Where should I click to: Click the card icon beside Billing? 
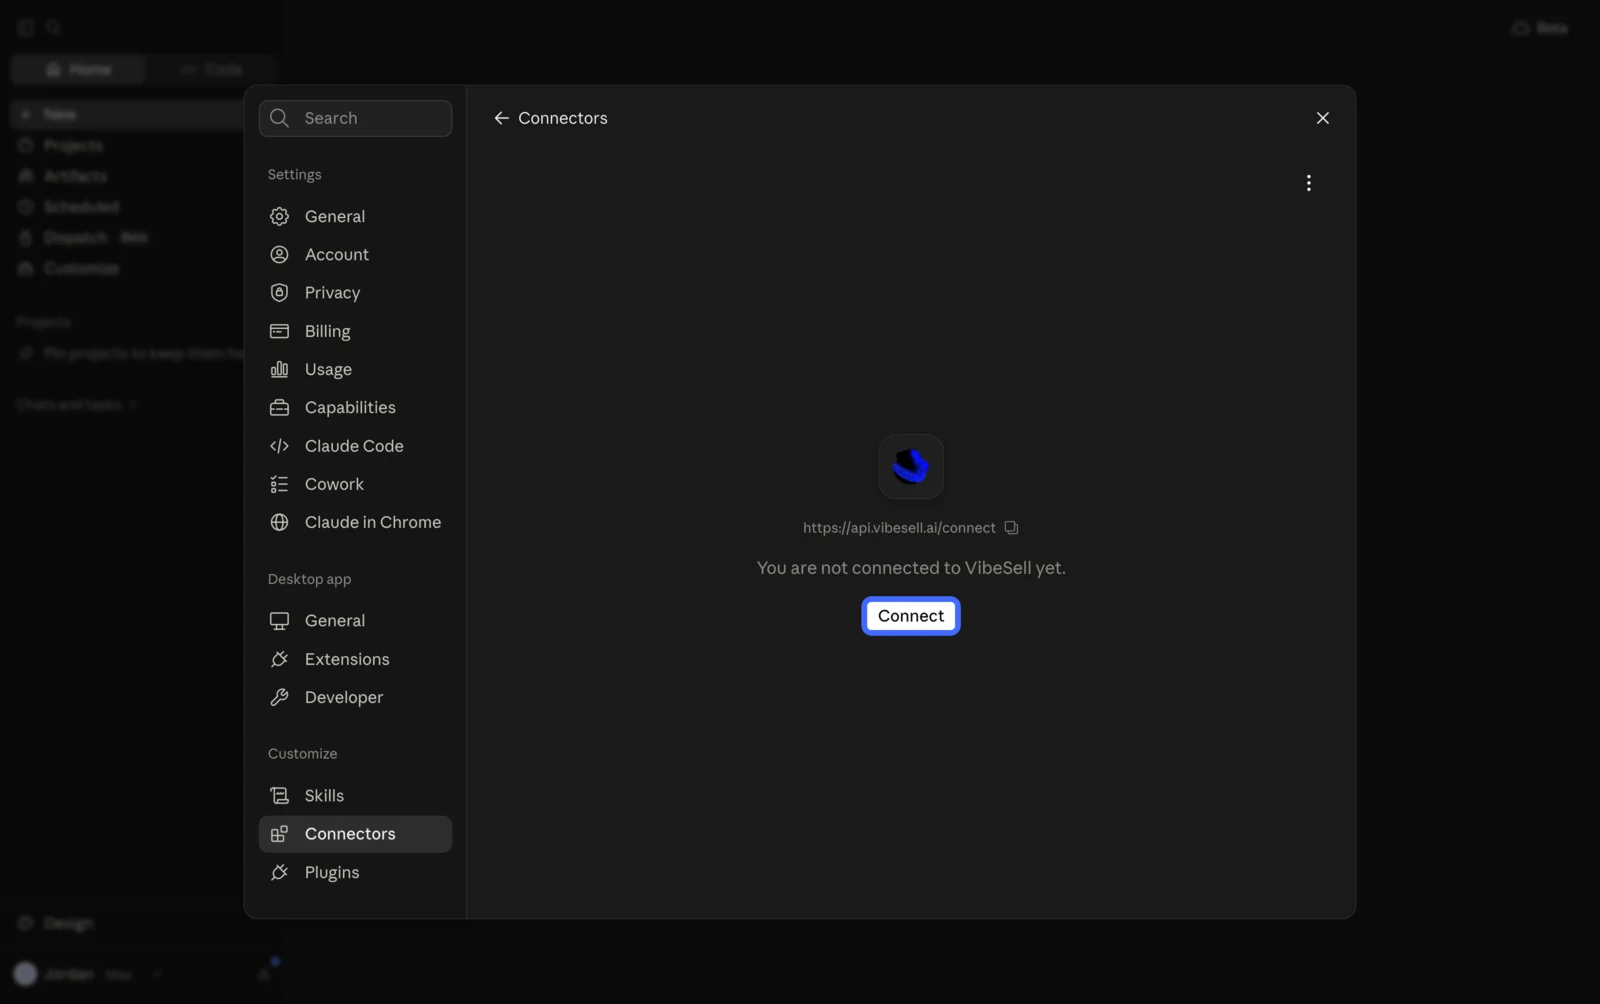click(x=280, y=331)
